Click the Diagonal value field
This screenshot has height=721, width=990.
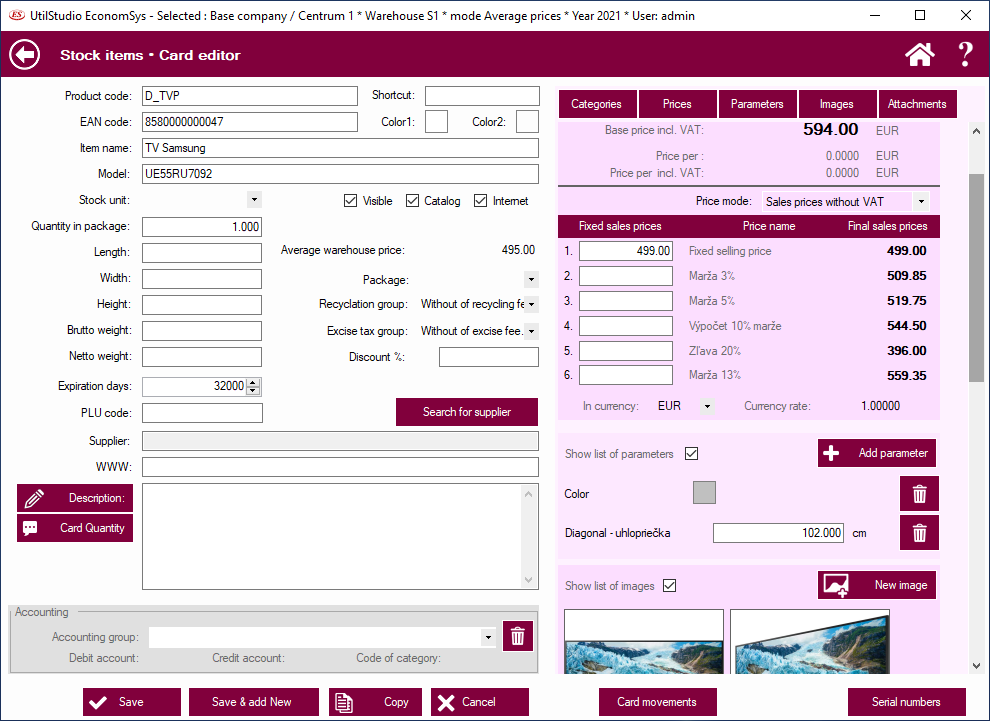778,533
